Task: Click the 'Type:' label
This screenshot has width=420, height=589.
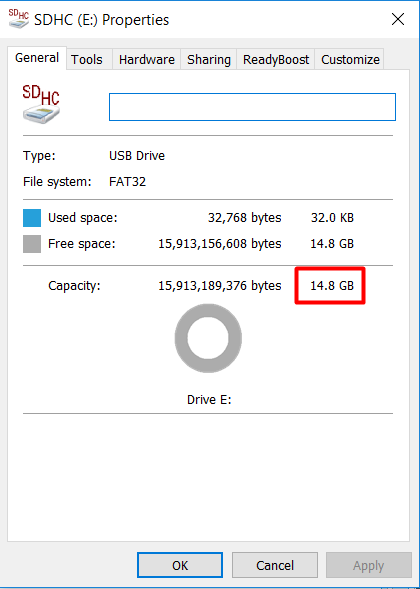Action: 39,156
